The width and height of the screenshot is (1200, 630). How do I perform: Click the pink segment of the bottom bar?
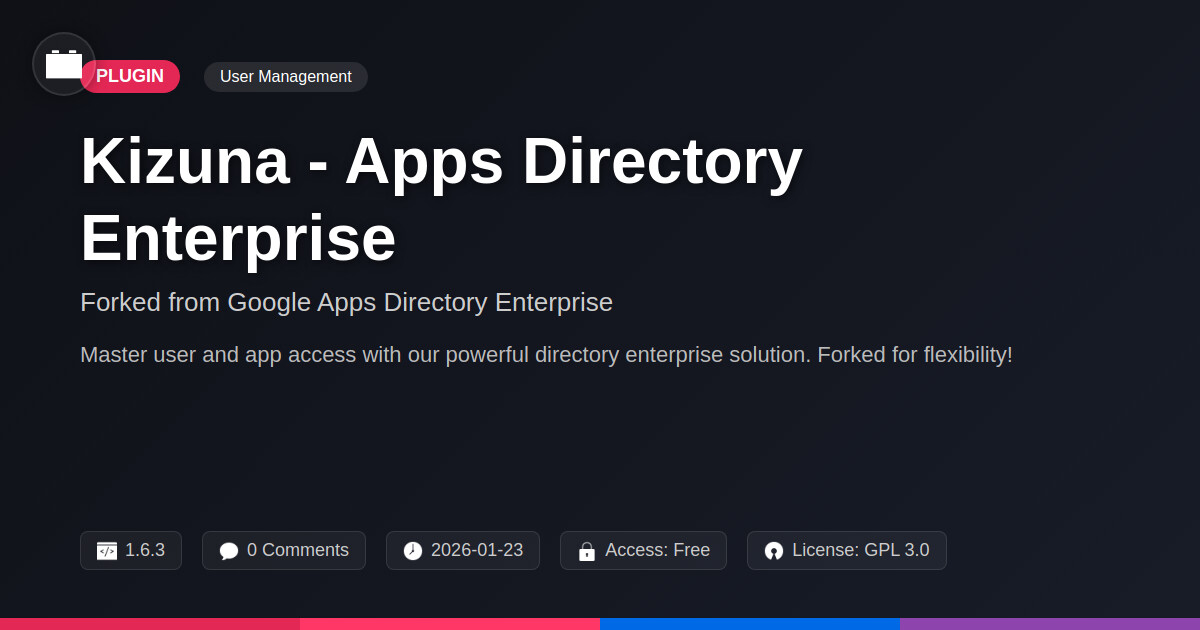pyautogui.click(x=450, y=623)
